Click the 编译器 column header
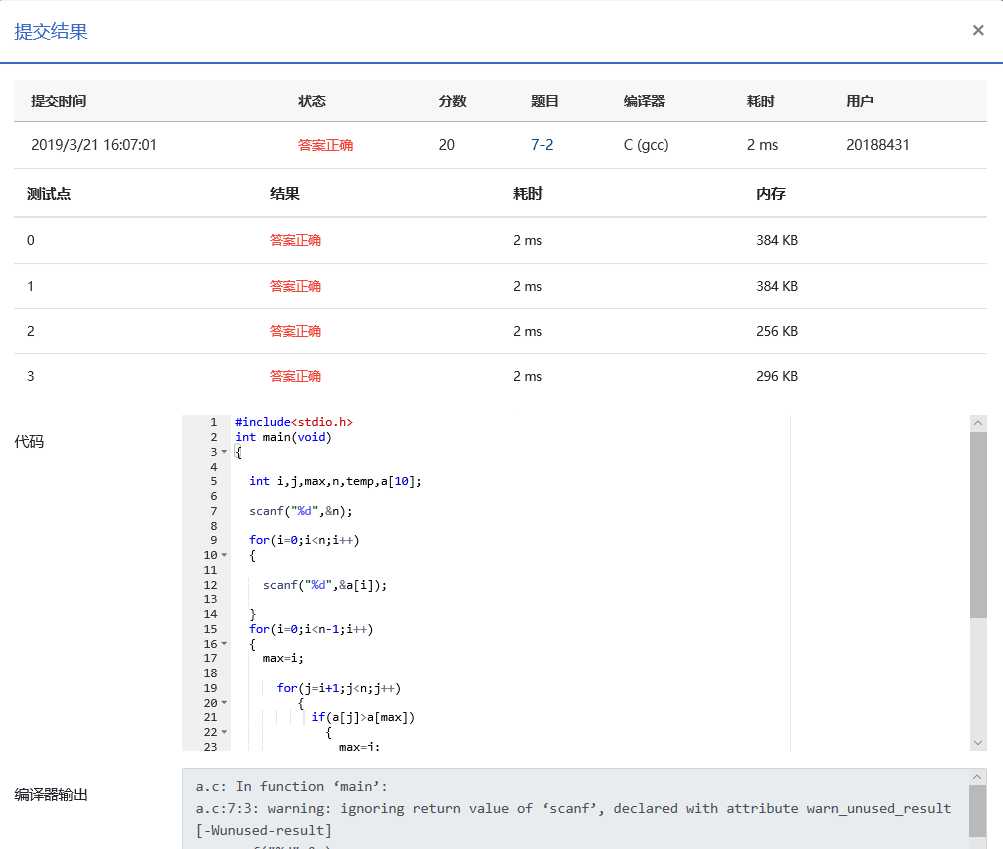Image resolution: width=1003 pixels, height=849 pixels. [x=645, y=101]
